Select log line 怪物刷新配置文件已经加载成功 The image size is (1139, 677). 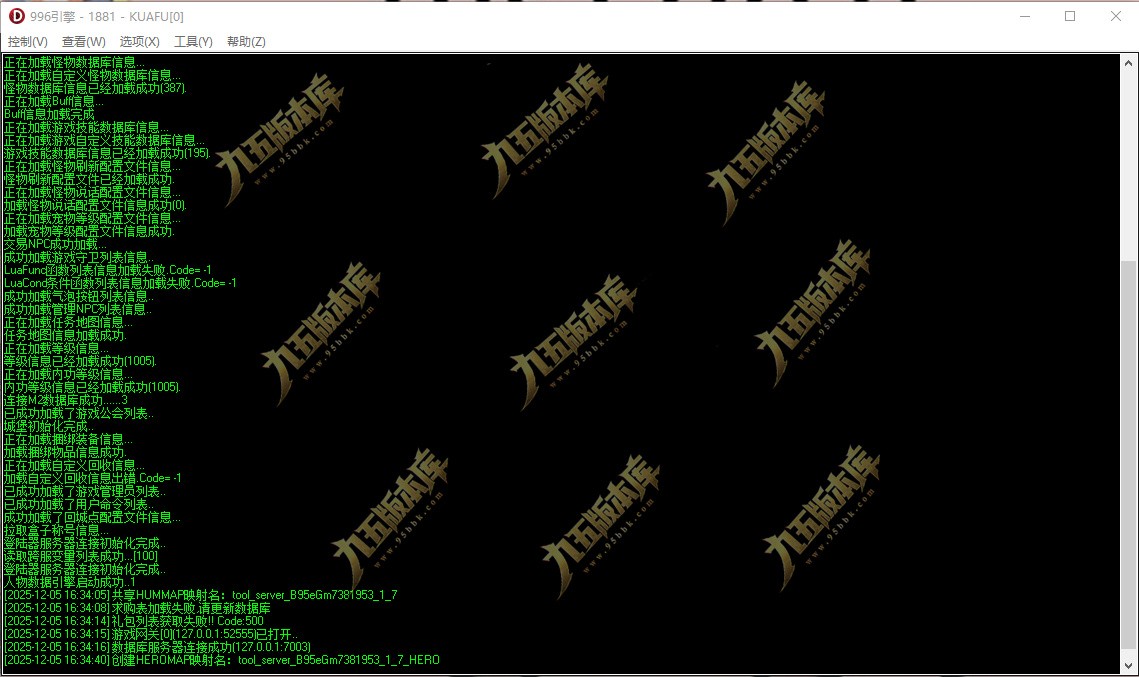pos(89,179)
